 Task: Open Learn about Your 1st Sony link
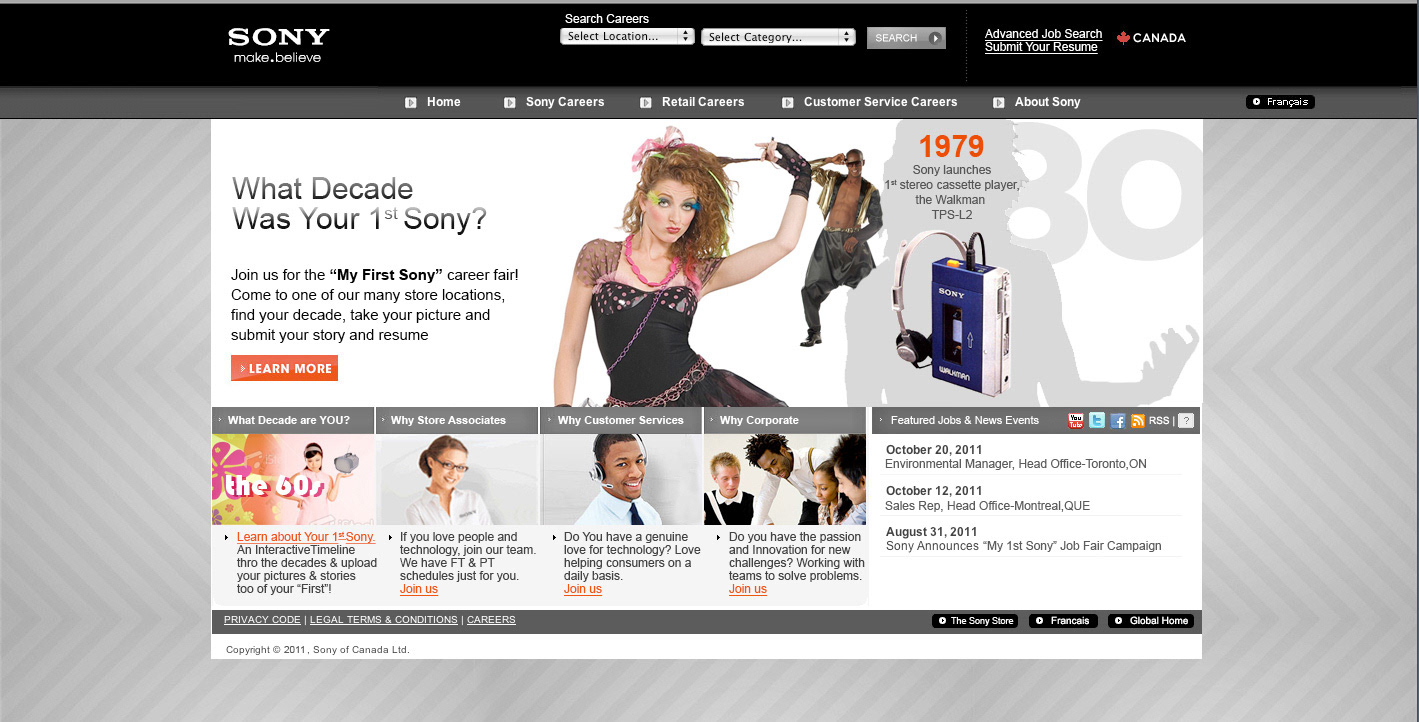[x=306, y=537]
